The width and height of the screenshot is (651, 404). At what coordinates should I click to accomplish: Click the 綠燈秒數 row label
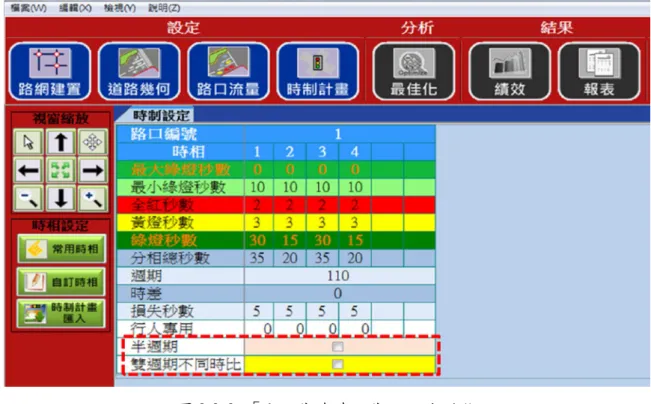pyautogui.click(x=164, y=240)
